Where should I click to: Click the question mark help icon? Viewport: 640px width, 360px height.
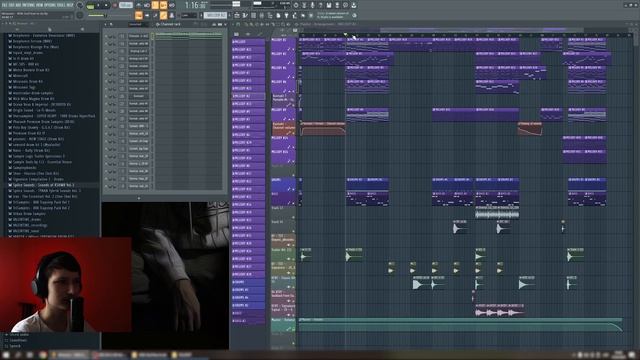point(321,5)
